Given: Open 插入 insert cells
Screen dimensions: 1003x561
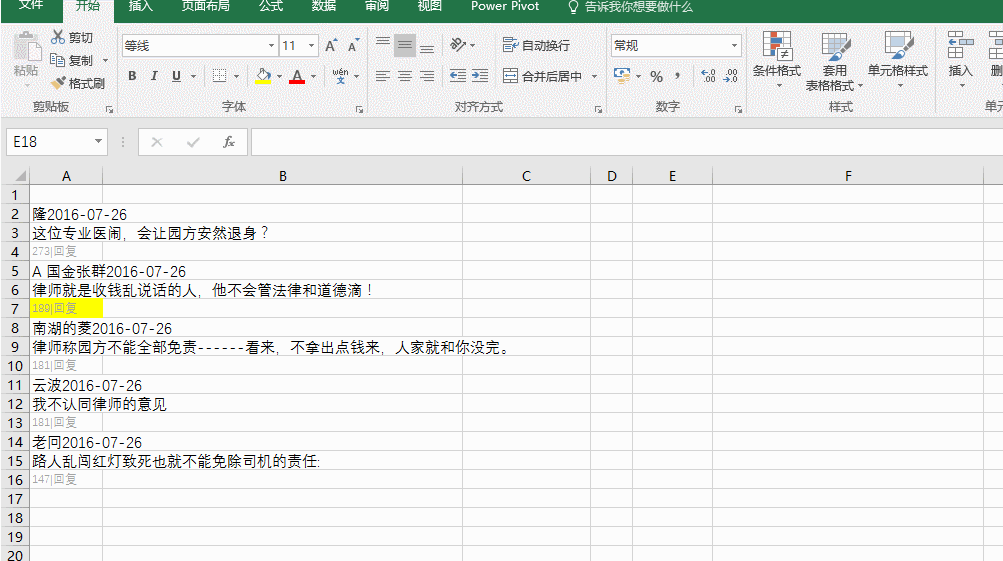Looking at the screenshot, I should (960, 60).
